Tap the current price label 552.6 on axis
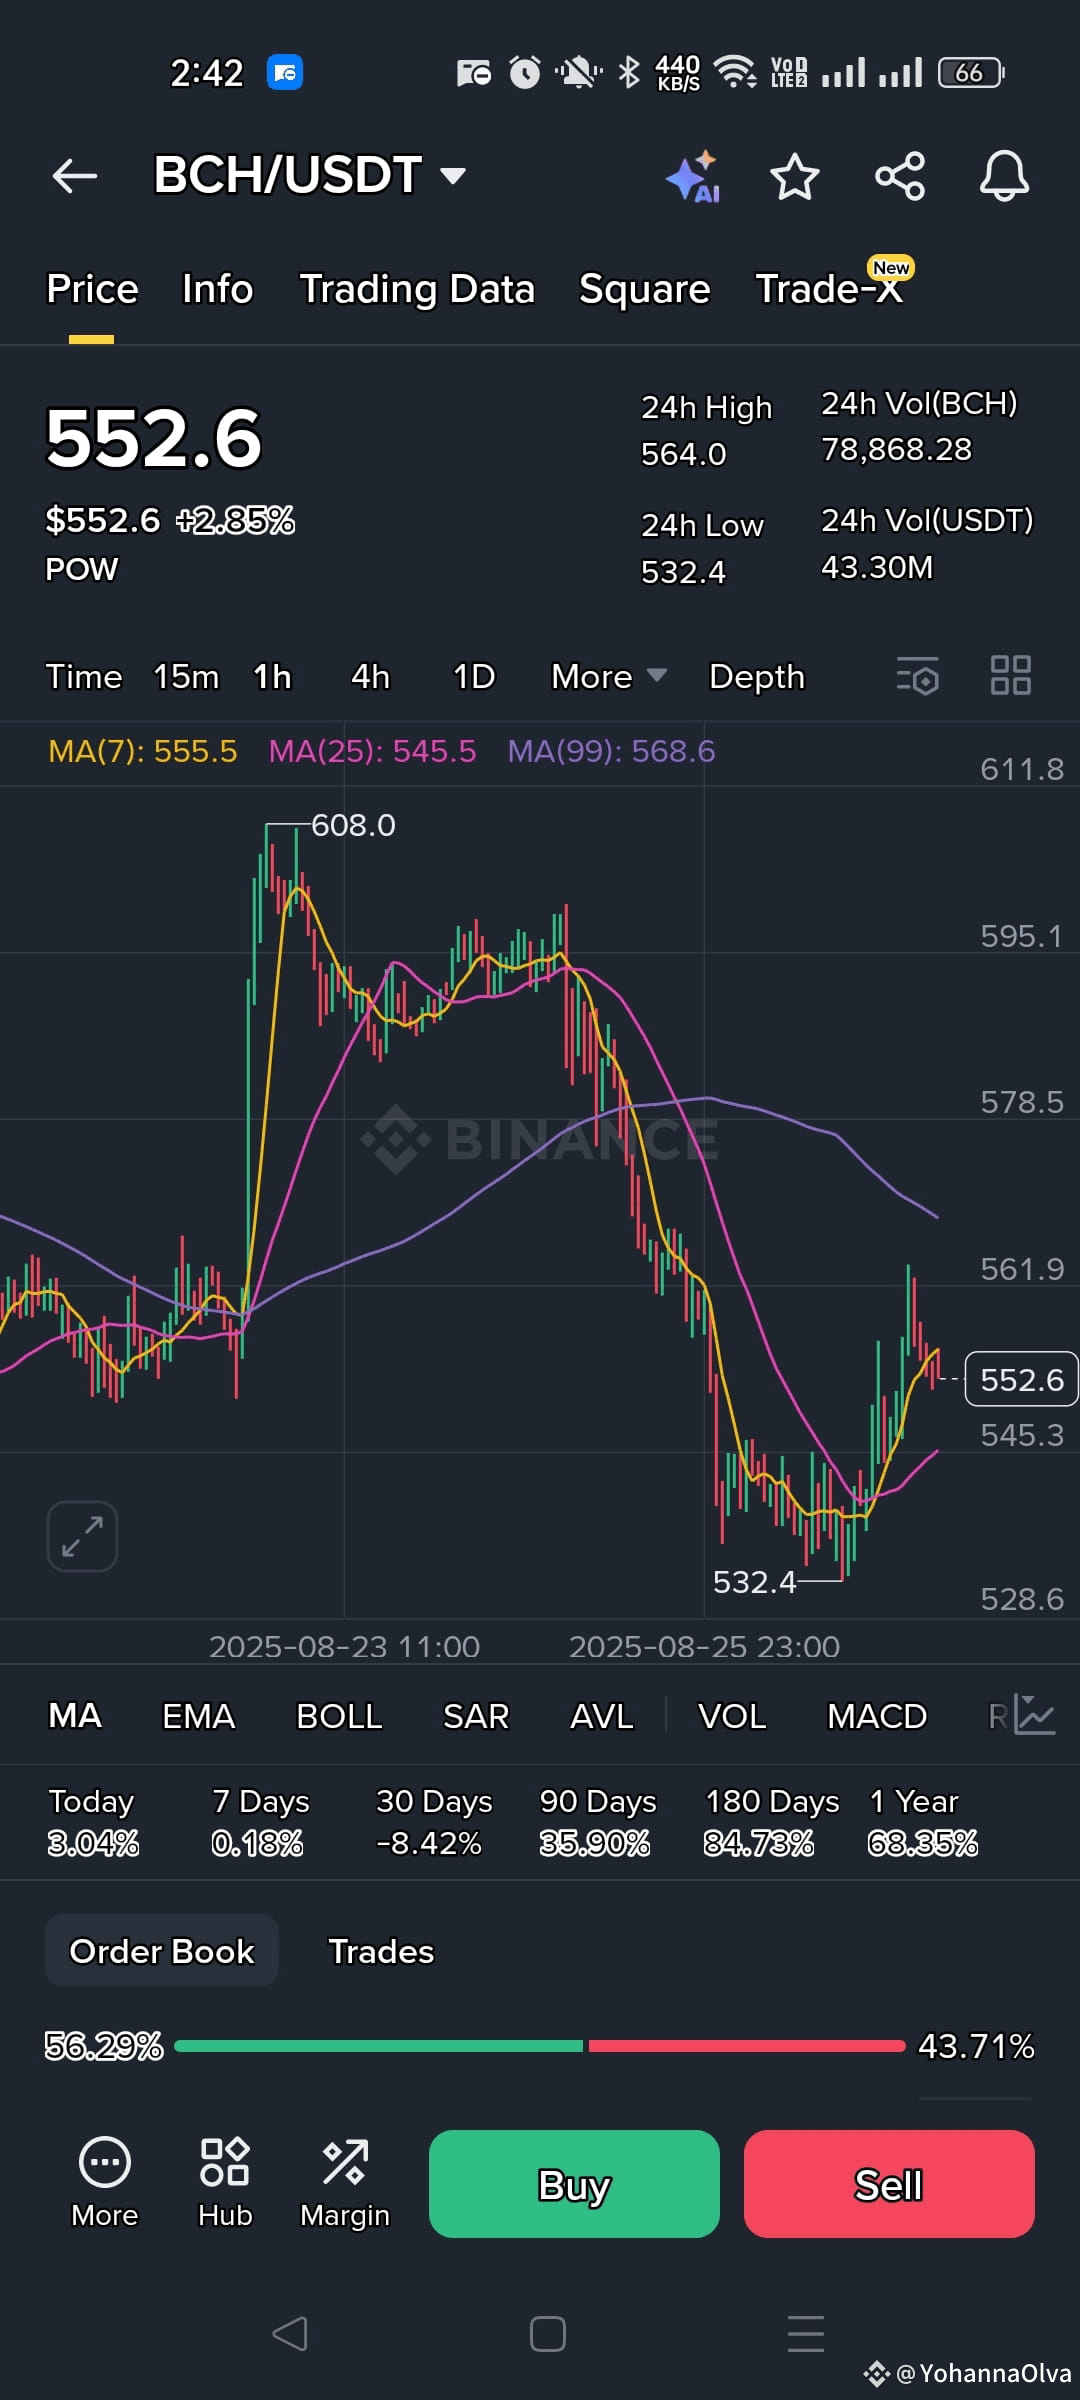 [x=1021, y=1379]
